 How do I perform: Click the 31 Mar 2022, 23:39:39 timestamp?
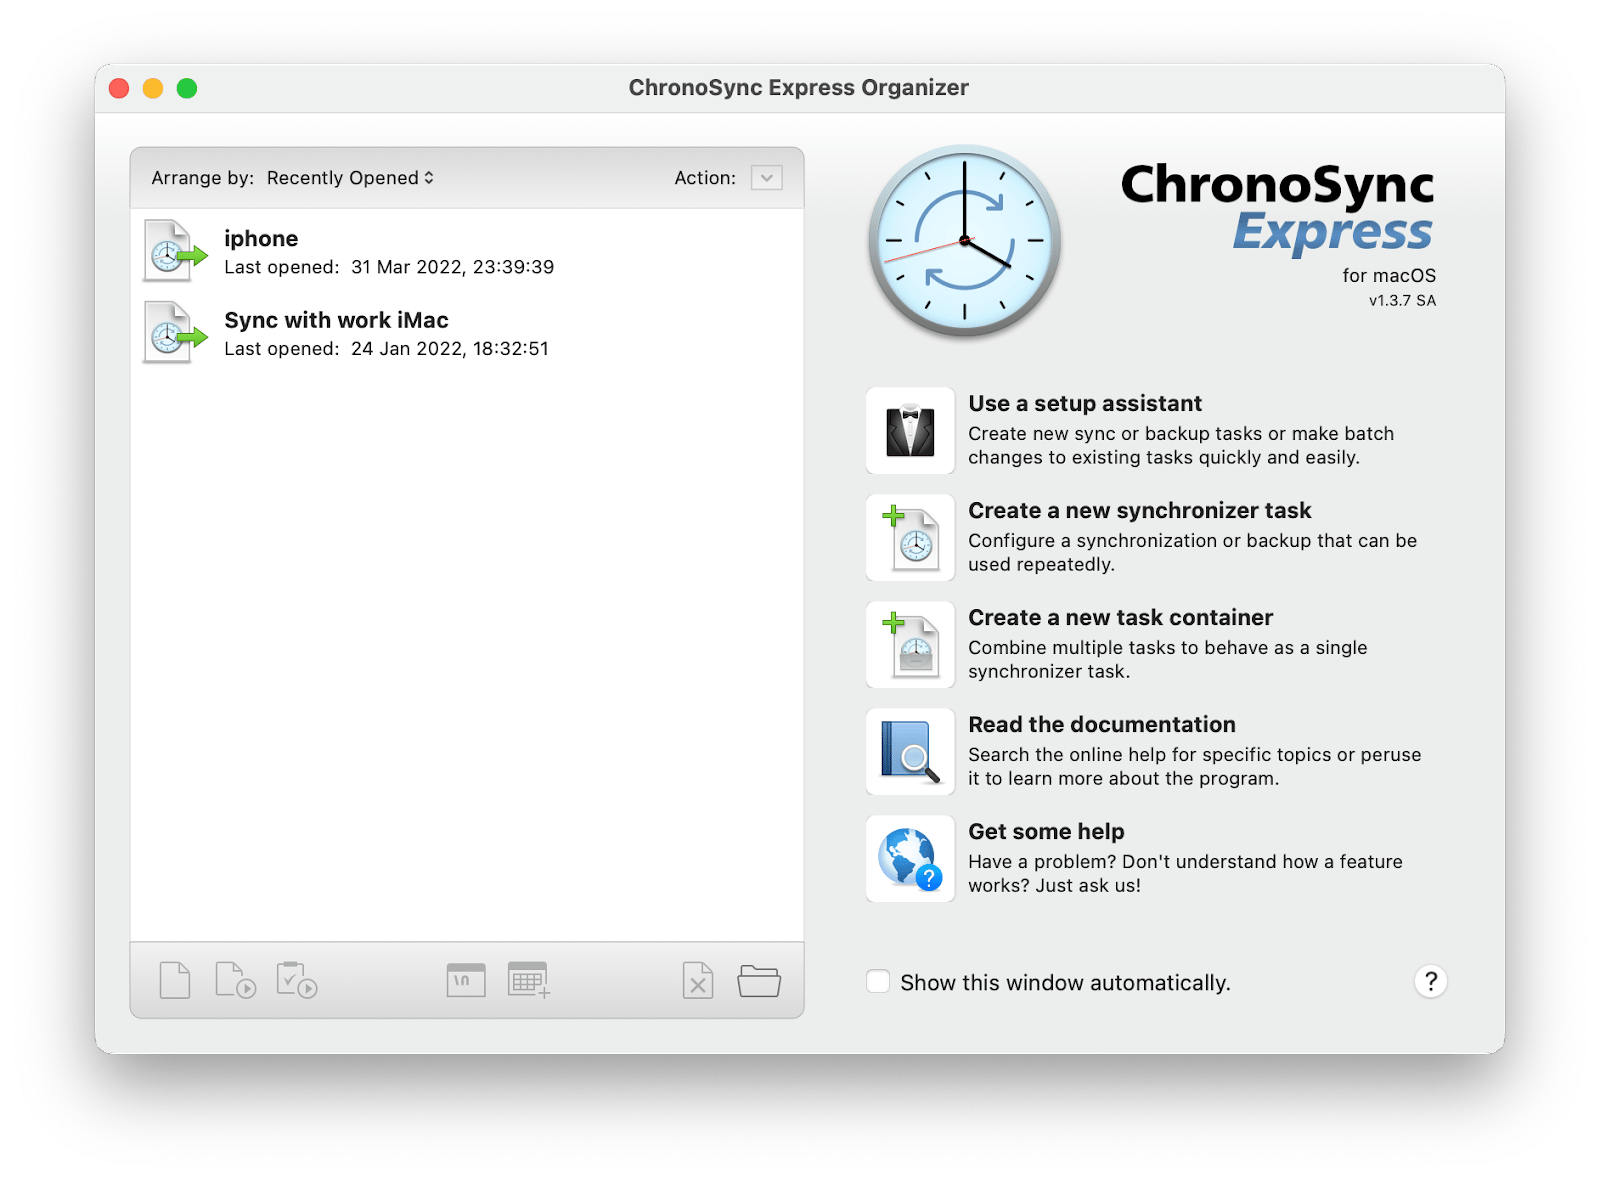click(452, 267)
